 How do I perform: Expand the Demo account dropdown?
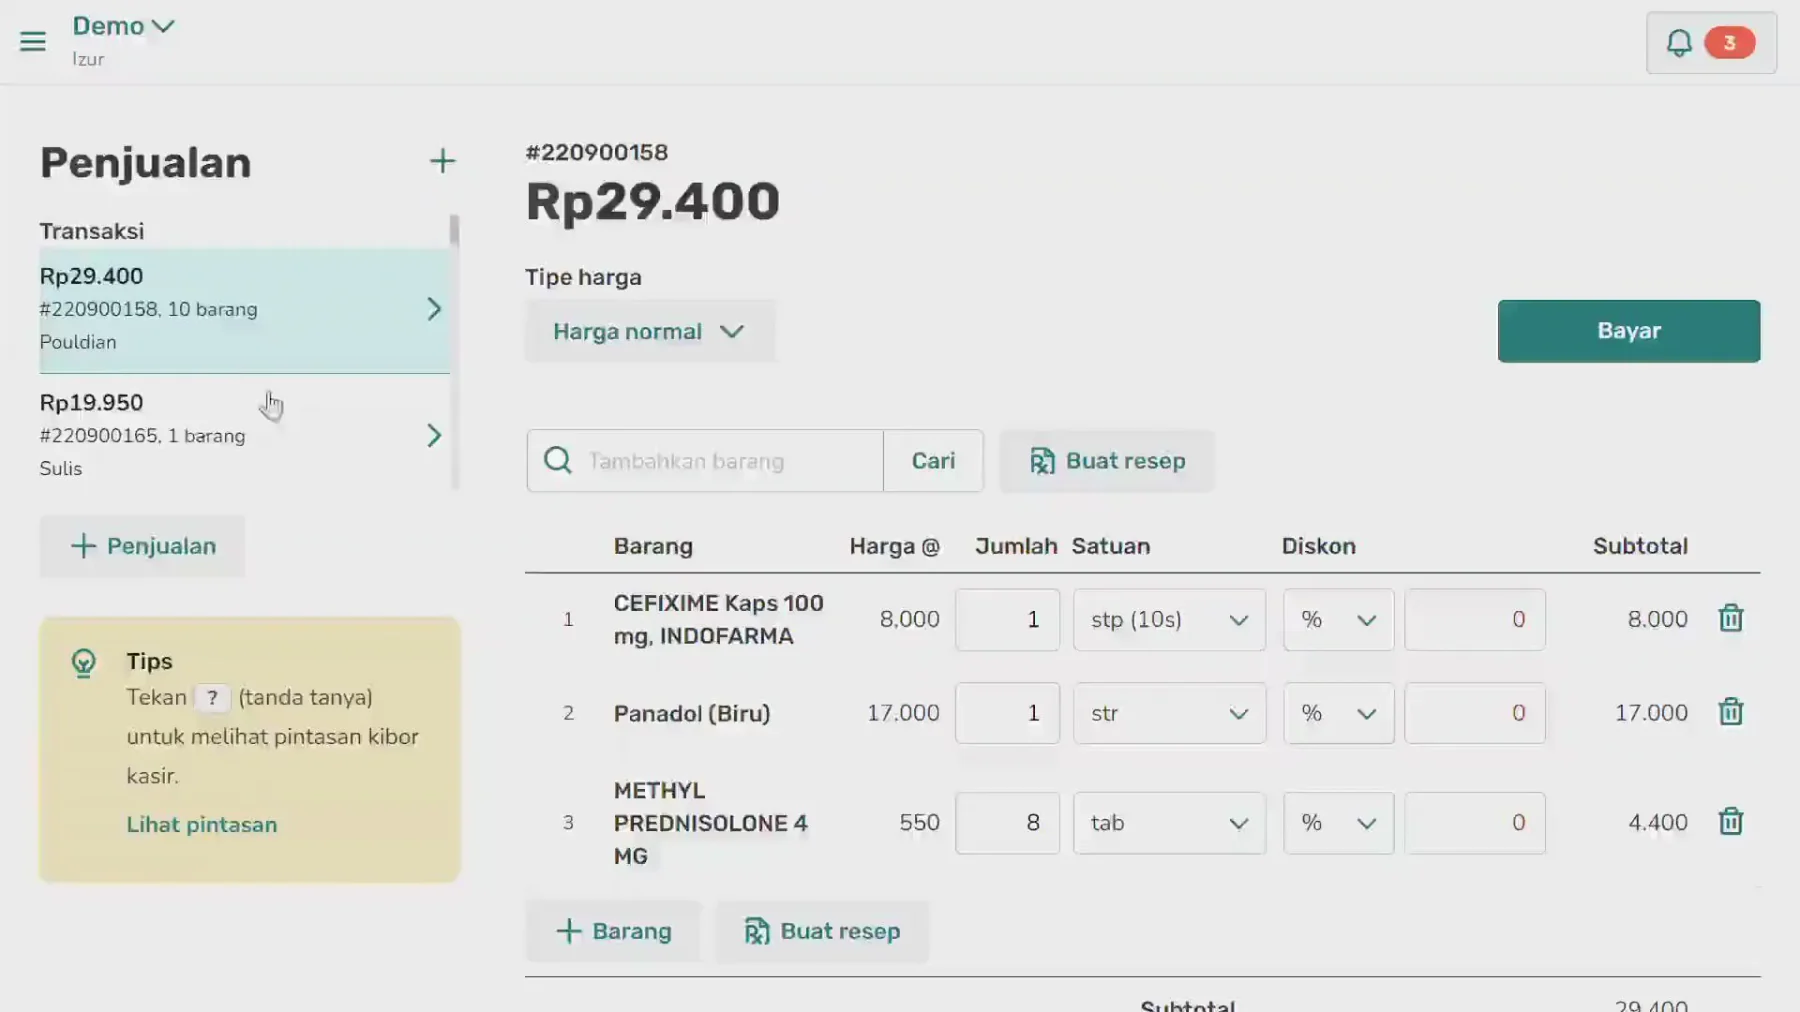coord(124,26)
